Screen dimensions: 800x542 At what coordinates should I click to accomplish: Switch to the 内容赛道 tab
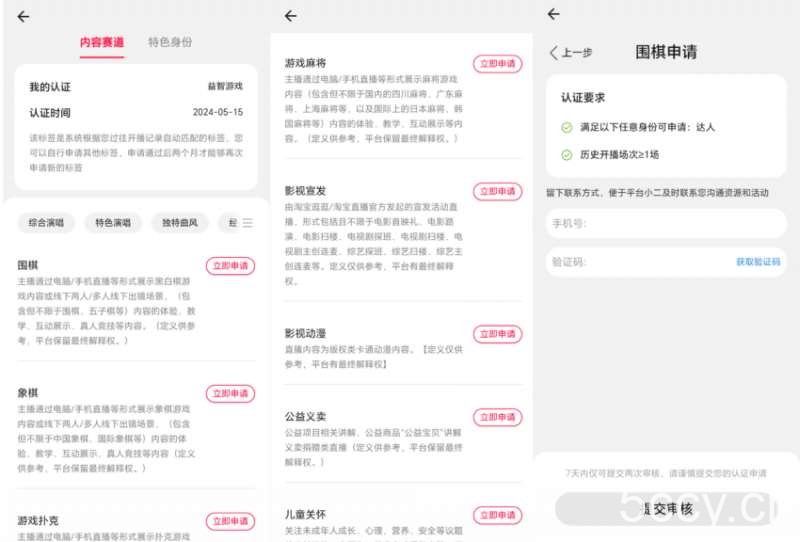tap(102, 42)
